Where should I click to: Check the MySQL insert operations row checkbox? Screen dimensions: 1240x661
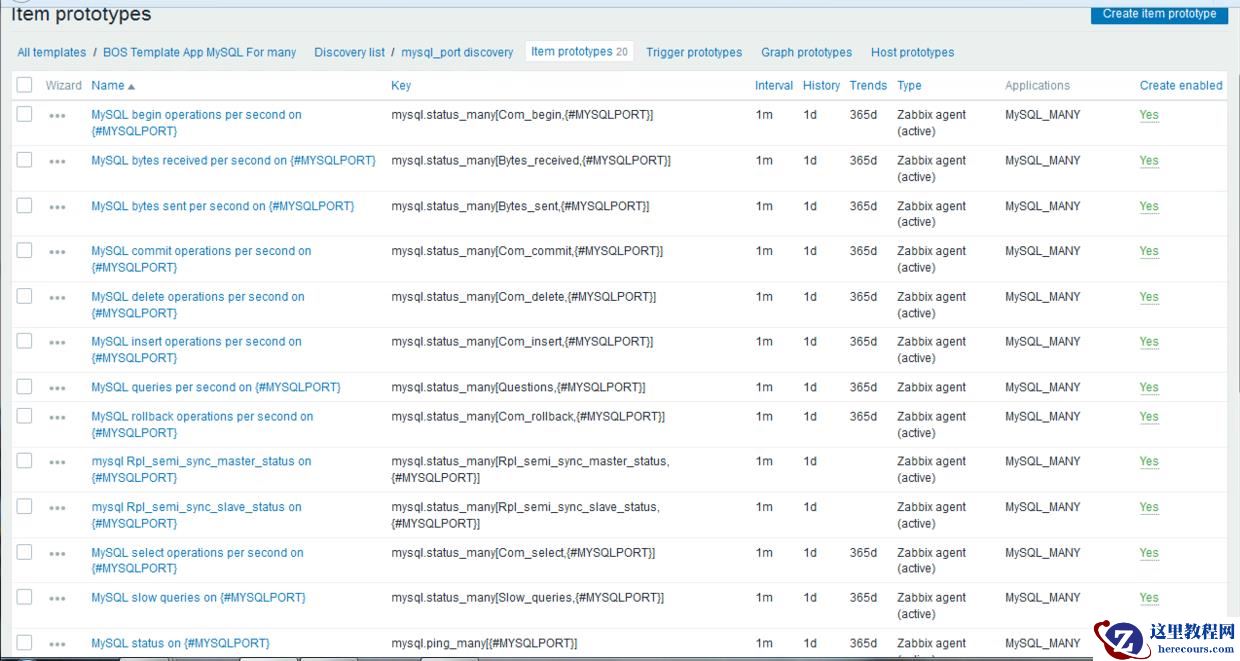pos(24,341)
